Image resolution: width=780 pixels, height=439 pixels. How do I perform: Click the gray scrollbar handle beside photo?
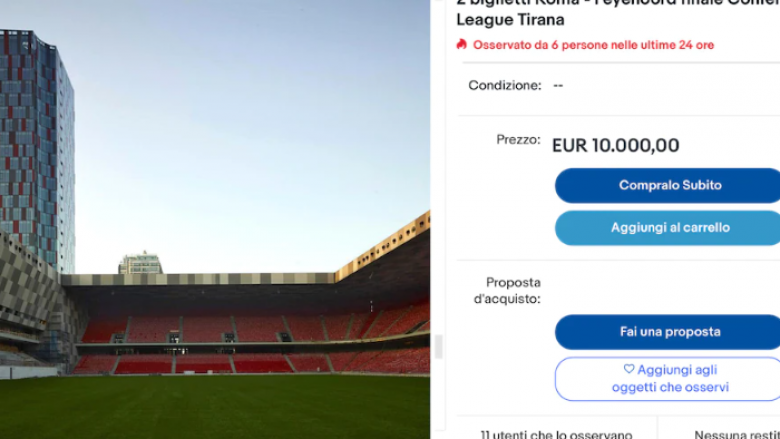coord(438,347)
